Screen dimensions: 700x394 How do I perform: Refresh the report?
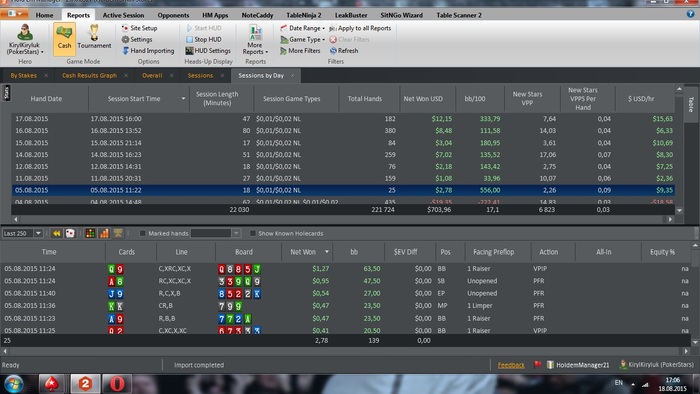344,51
